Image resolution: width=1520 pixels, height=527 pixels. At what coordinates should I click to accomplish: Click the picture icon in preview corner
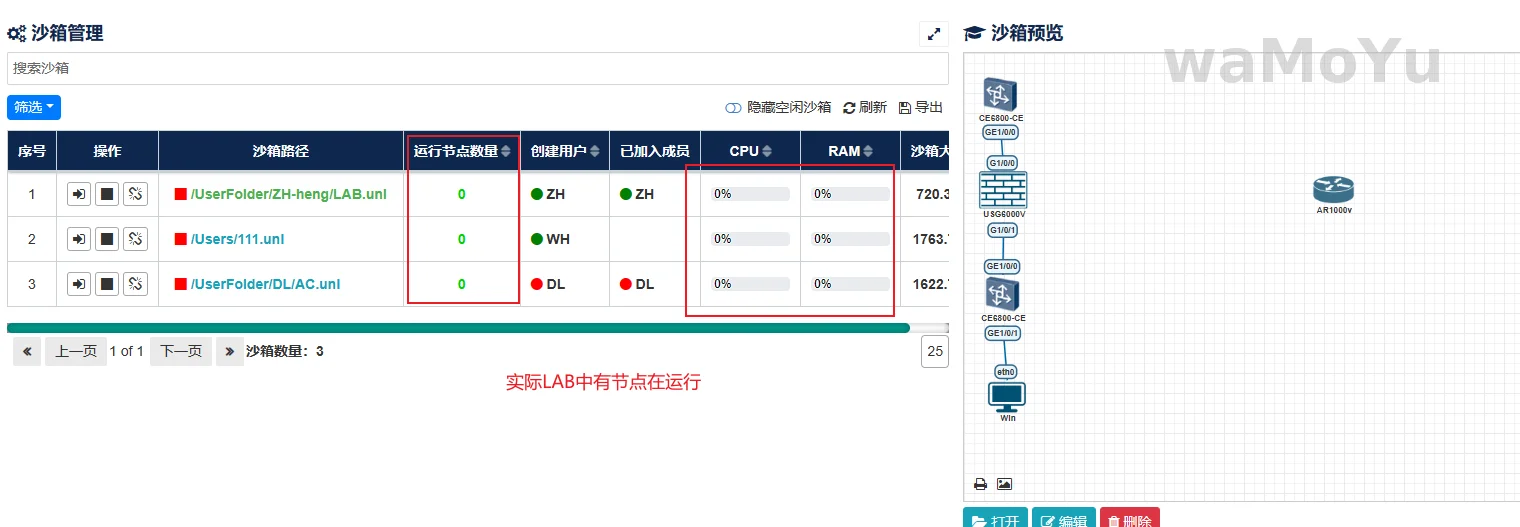[1004, 484]
